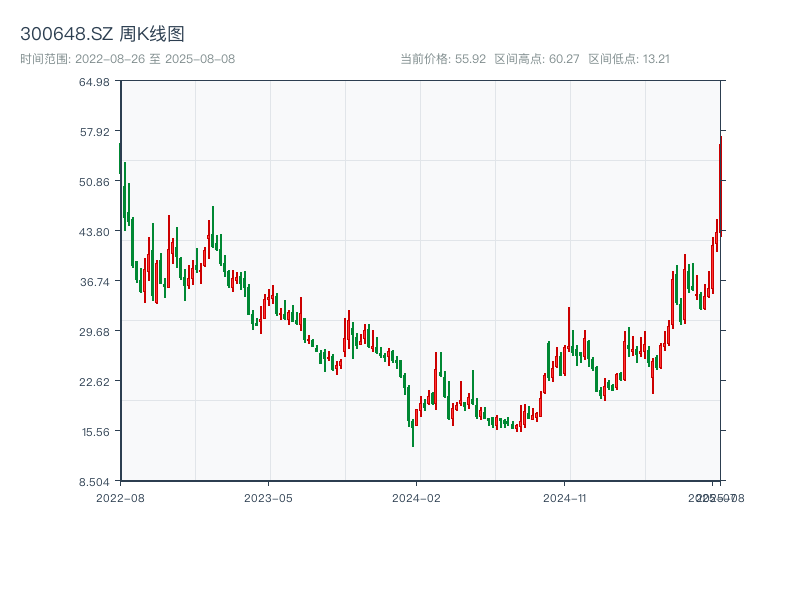Select the latest candle at chart's right edge
Image resolution: width=800 pixels, height=600 pixels.
719,185
